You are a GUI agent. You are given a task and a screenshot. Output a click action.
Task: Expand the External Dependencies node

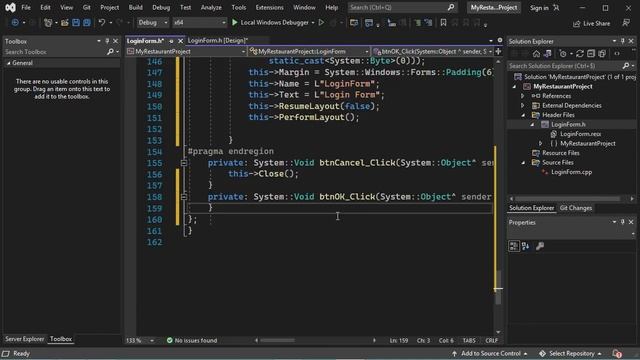pos(523,105)
